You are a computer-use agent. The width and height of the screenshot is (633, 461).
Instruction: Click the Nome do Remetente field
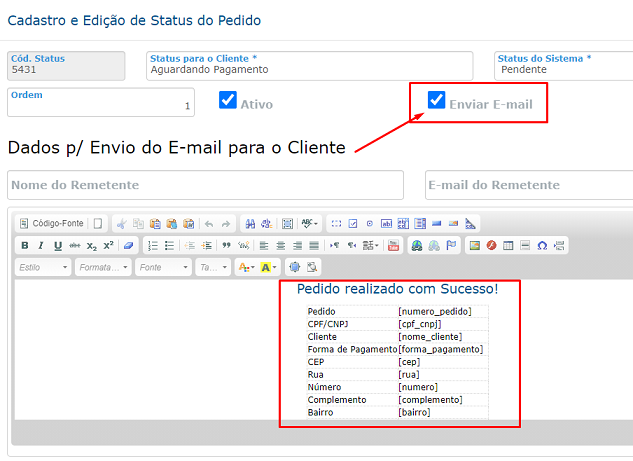pos(205,185)
